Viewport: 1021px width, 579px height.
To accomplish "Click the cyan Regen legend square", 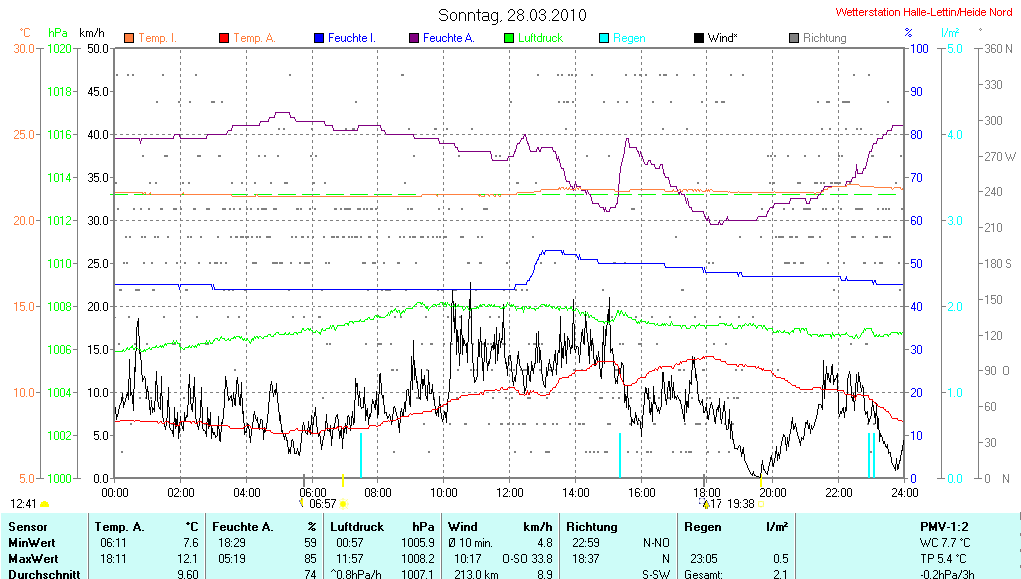I will pyautogui.click(x=604, y=38).
